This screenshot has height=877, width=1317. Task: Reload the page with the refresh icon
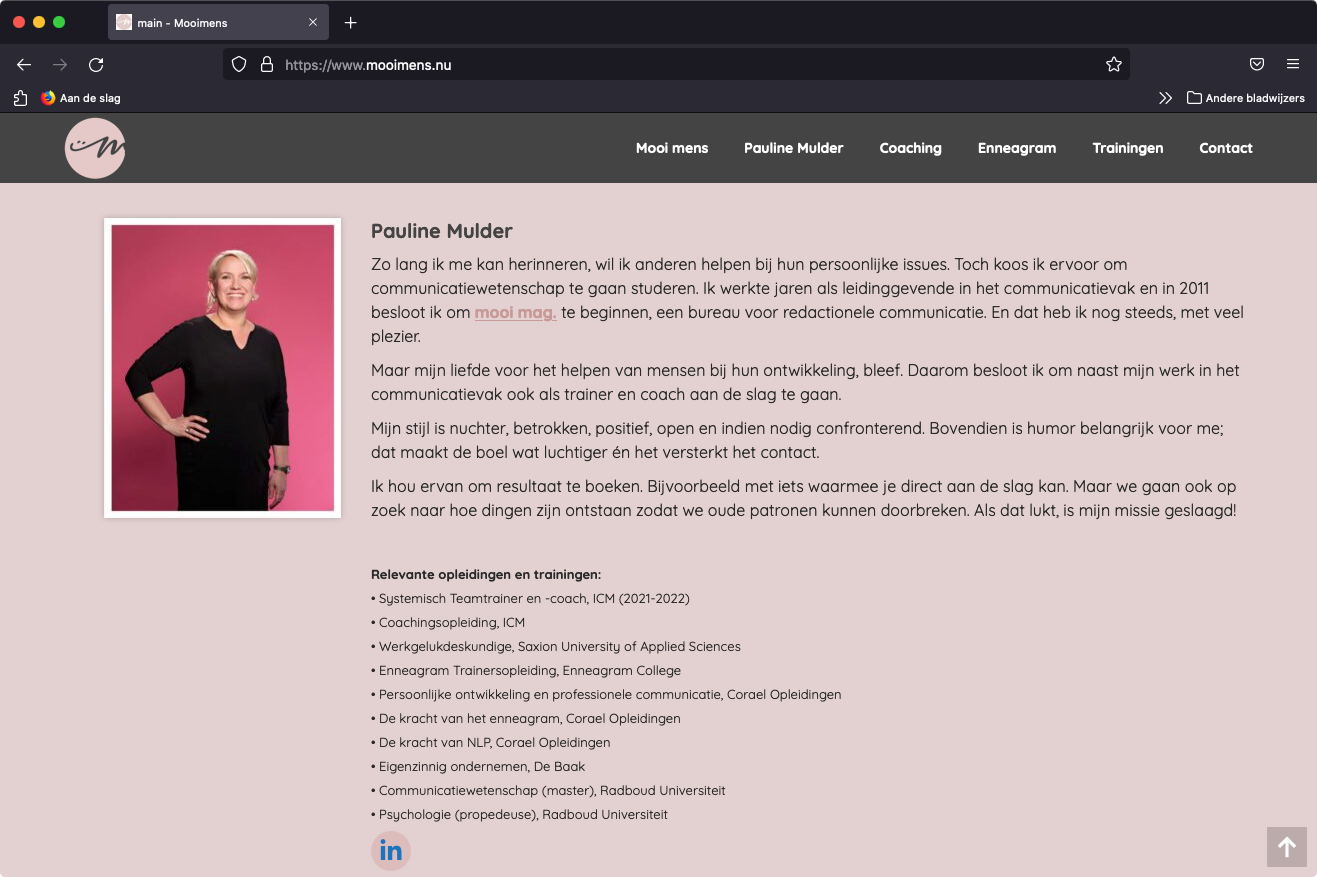pos(96,65)
